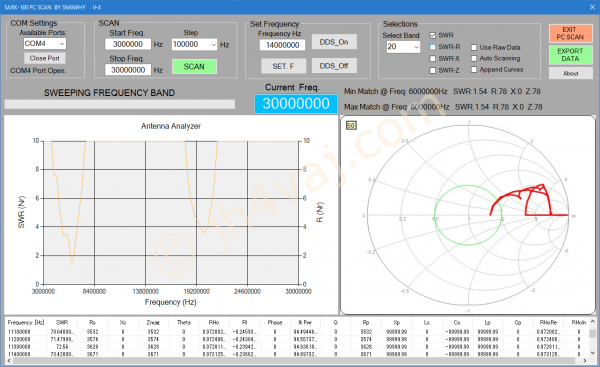Close the SARK-100 PC Scan window
The width and height of the screenshot is (600, 367).
tap(592, 7)
